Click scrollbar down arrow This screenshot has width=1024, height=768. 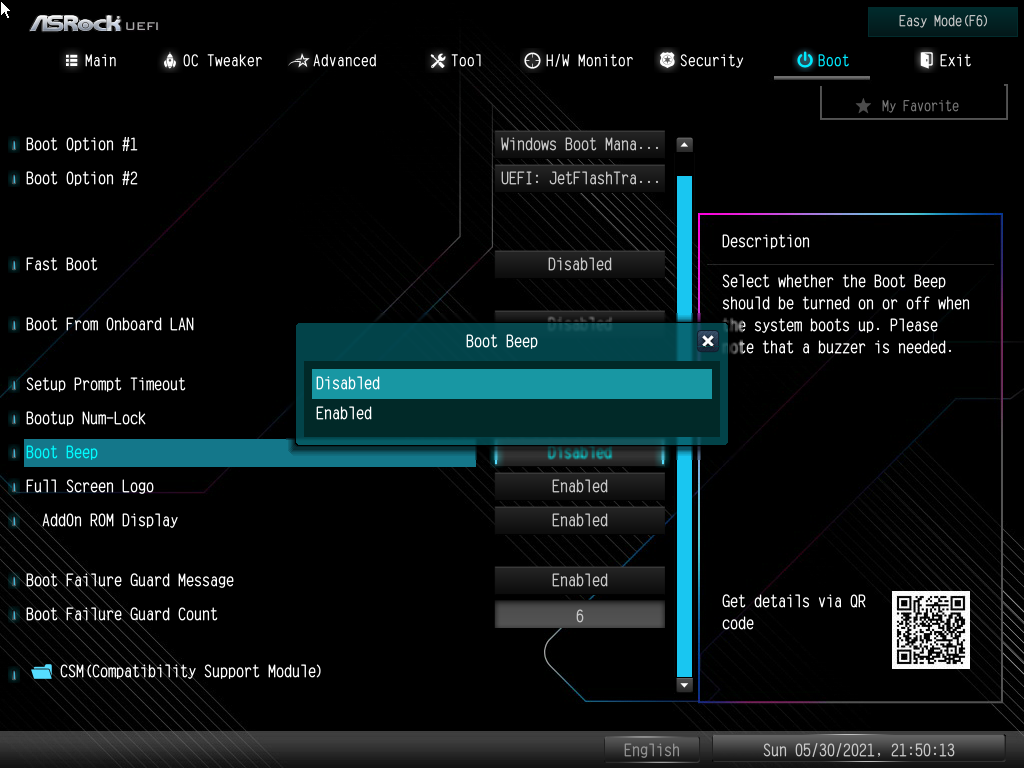[x=684, y=685]
